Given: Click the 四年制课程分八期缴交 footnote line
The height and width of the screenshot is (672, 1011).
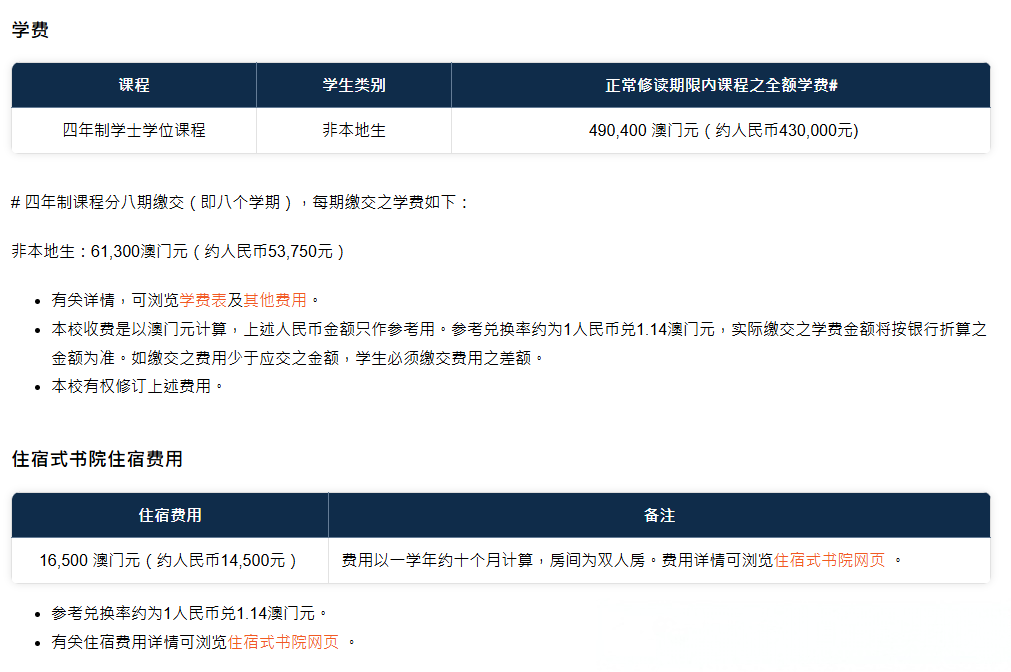Looking at the screenshot, I should (x=240, y=202).
